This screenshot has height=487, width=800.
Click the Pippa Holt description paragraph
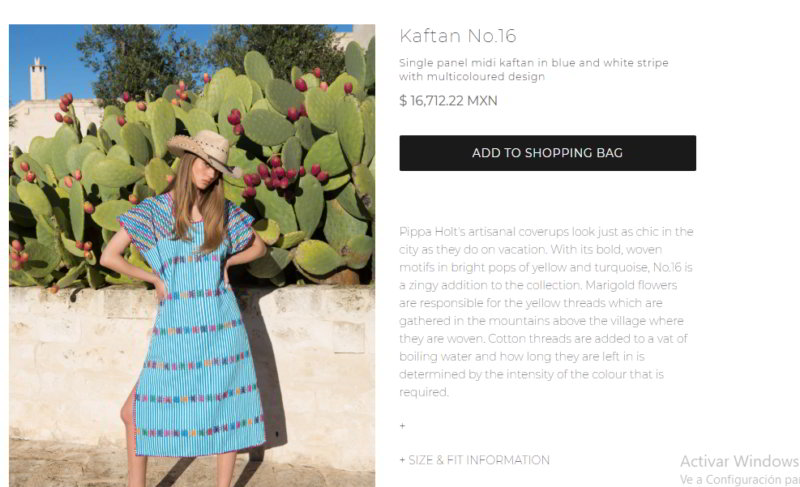click(x=546, y=312)
